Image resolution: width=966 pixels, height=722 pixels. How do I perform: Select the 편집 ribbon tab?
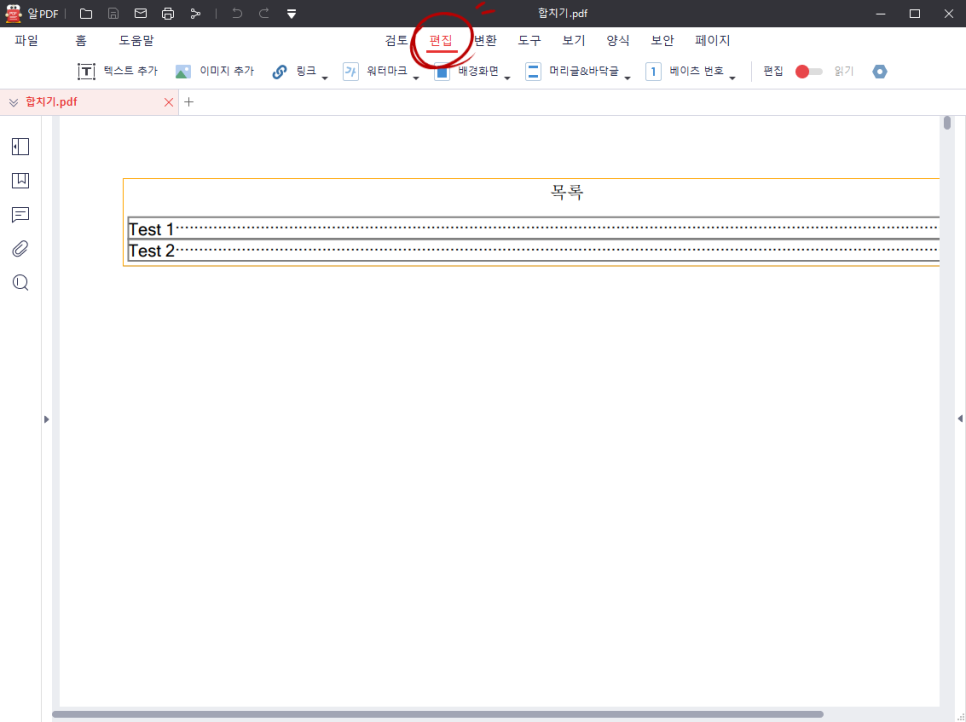440,41
